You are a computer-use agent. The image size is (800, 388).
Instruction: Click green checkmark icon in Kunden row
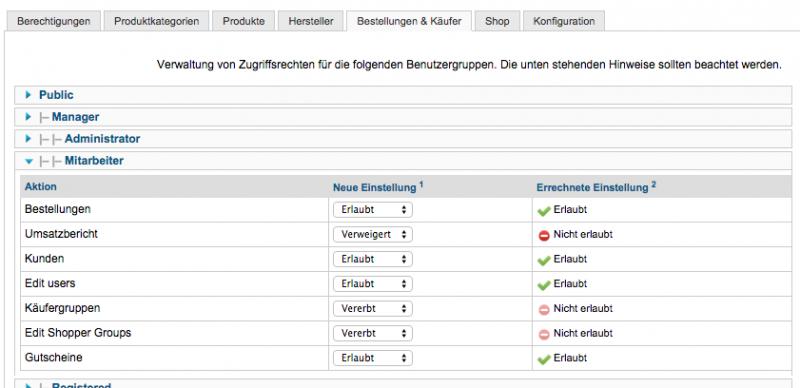click(x=544, y=260)
